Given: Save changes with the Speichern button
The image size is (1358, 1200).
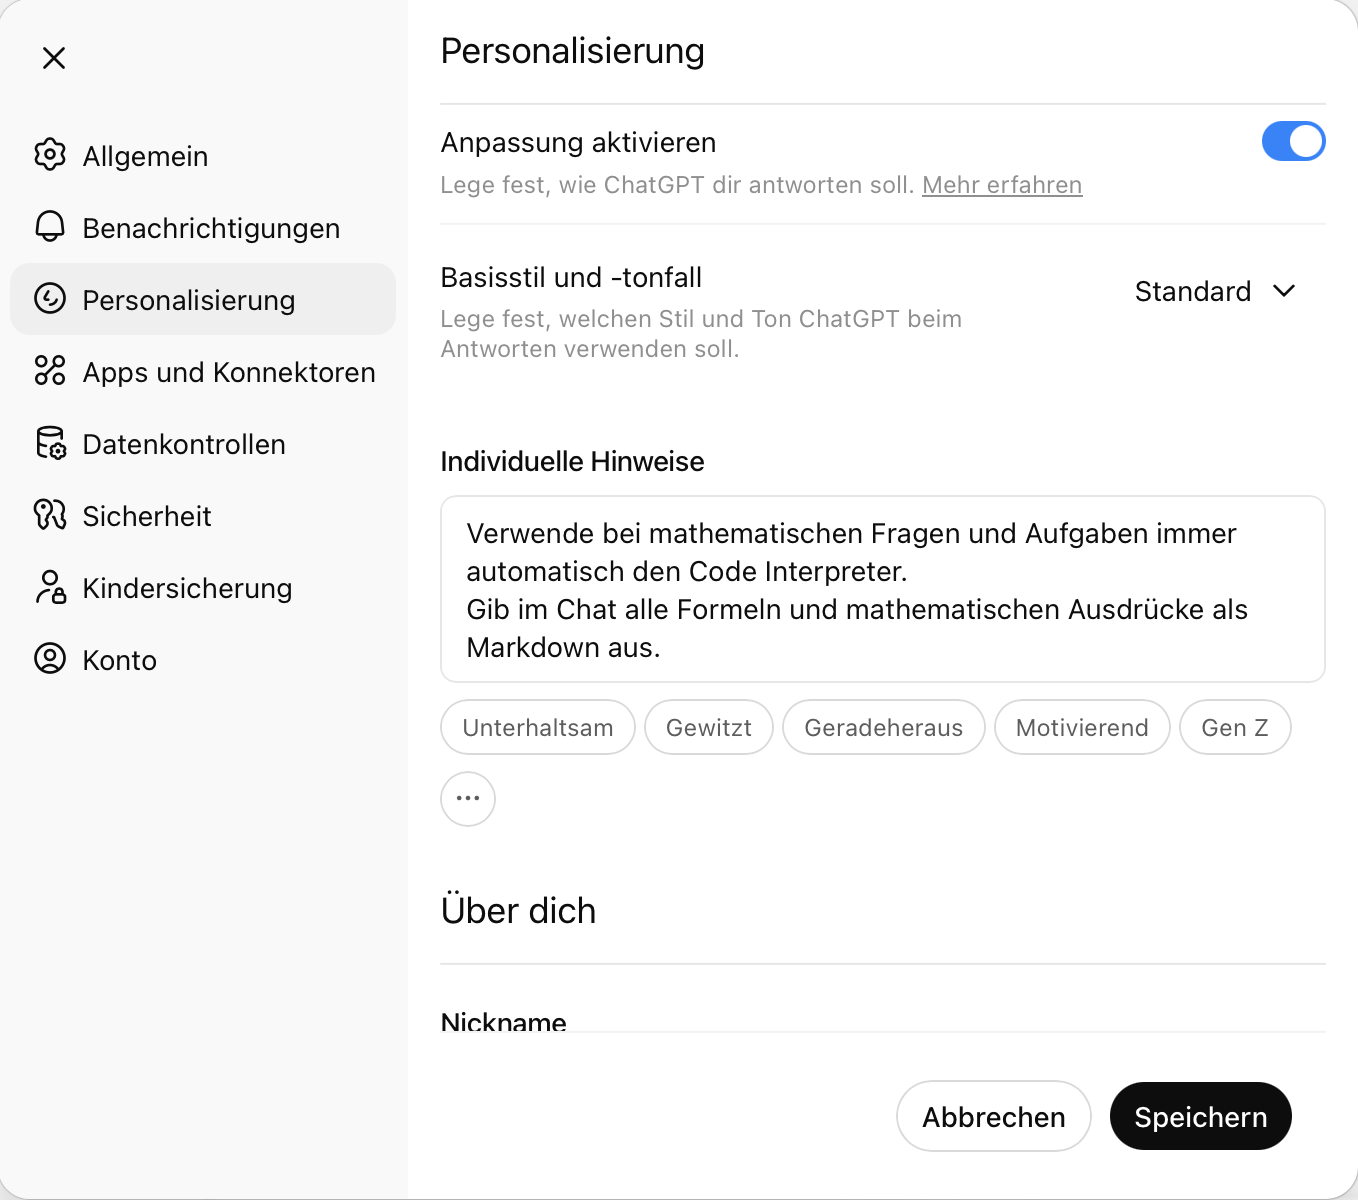Looking at the screenshot, I should click(1200, 1116).
